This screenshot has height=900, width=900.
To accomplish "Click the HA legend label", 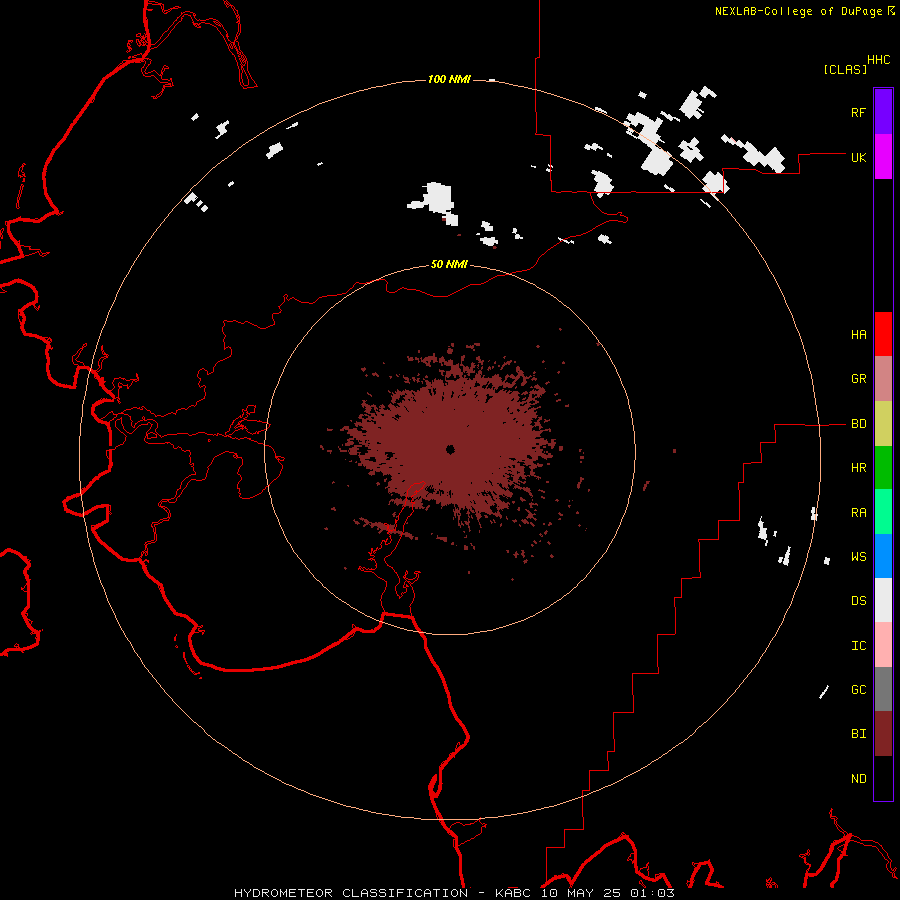I will click(x=858, y=335).
